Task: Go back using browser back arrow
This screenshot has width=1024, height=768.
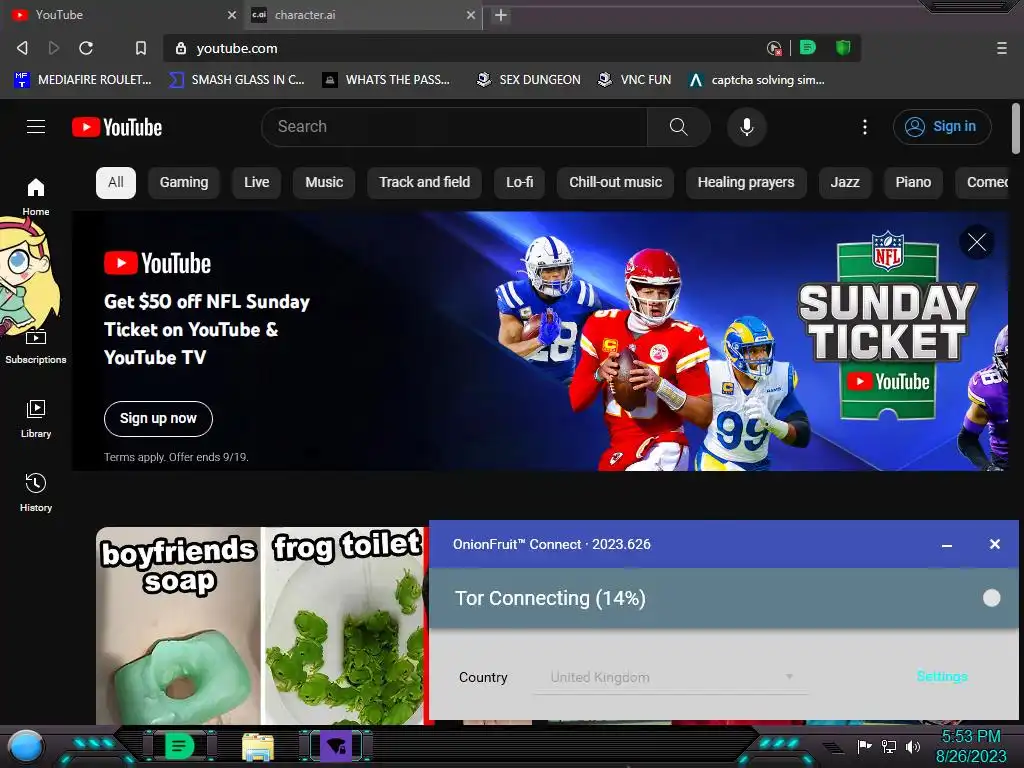Action: pos(22,48)
